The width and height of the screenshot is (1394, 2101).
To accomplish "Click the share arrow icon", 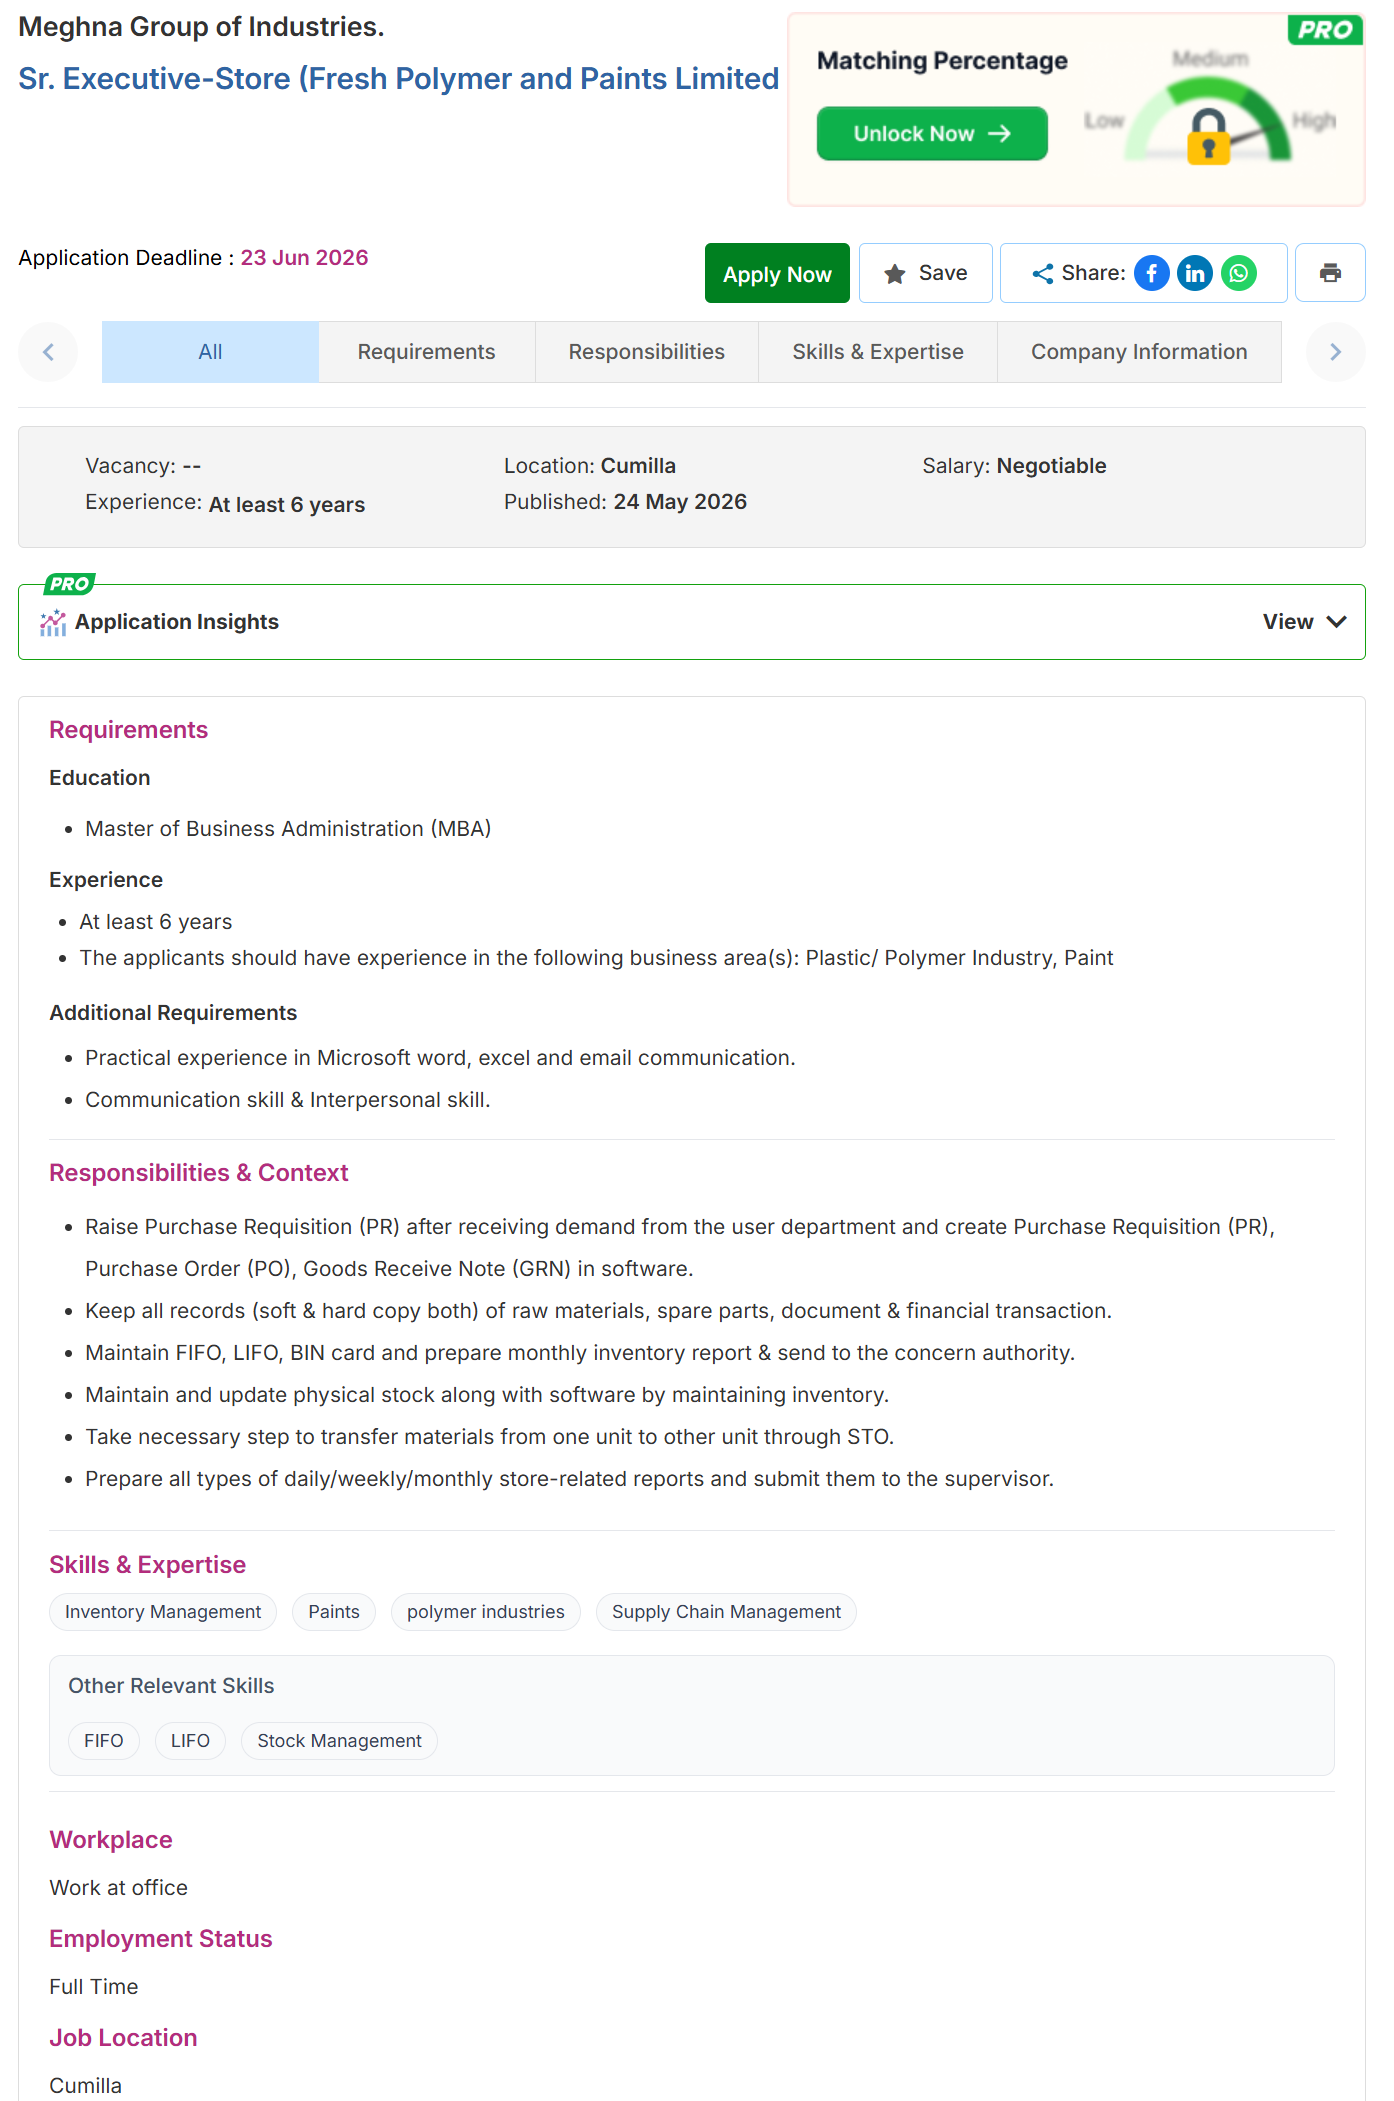I will coord(1043,273).
